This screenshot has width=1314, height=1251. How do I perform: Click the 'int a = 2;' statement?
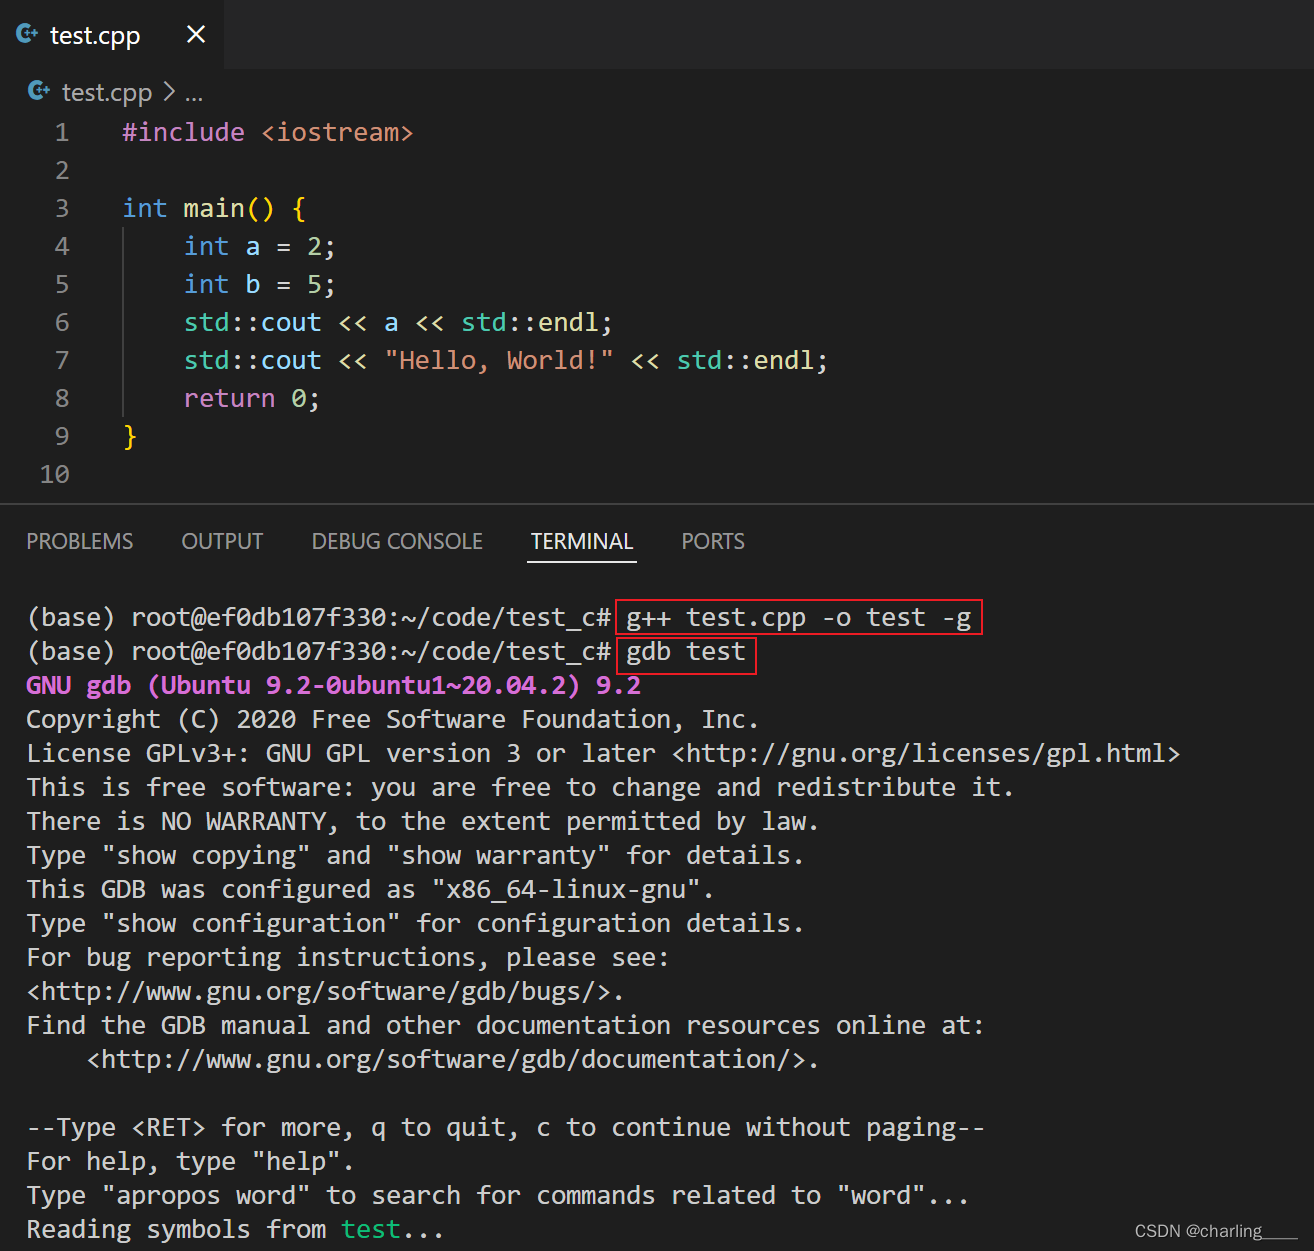260,246
